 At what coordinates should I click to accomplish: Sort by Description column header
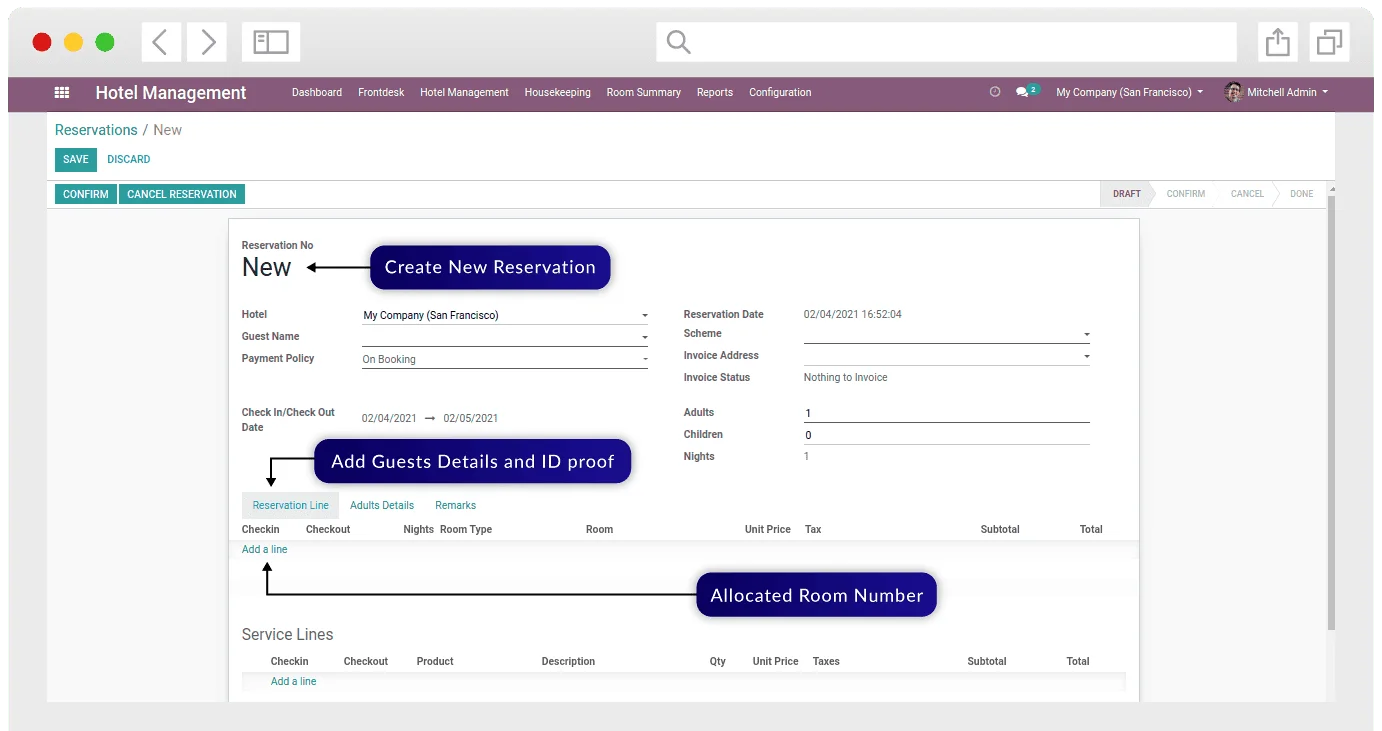pyautogui.click(x=568, y=661)
